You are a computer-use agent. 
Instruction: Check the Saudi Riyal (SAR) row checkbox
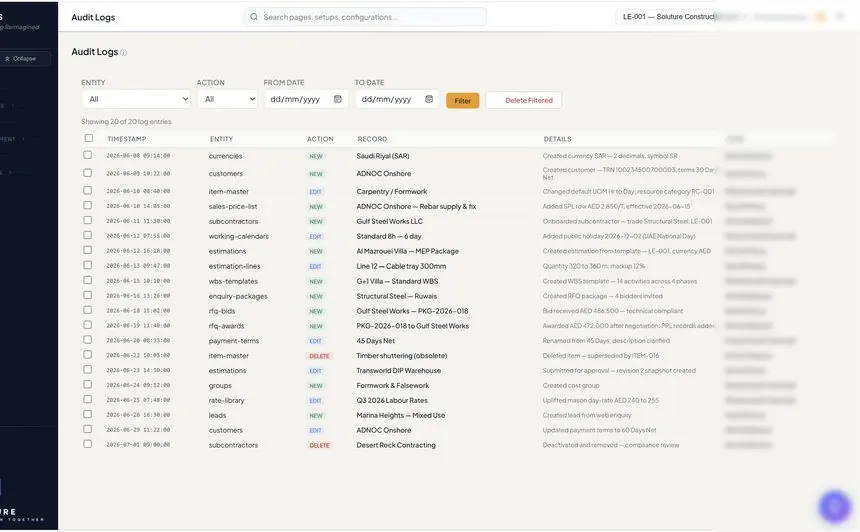point(88,155)
